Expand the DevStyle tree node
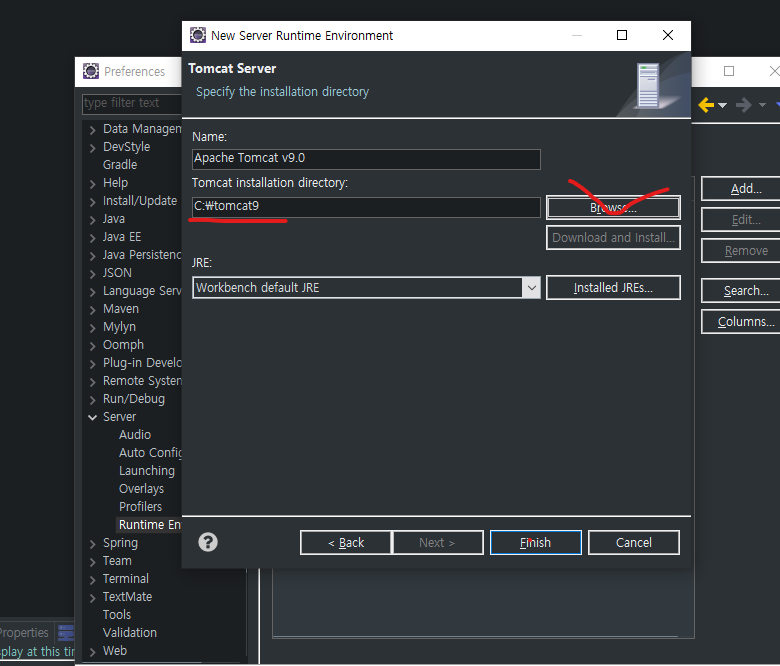This screenshot has height=666, width=780. click(x=93, y=148)
